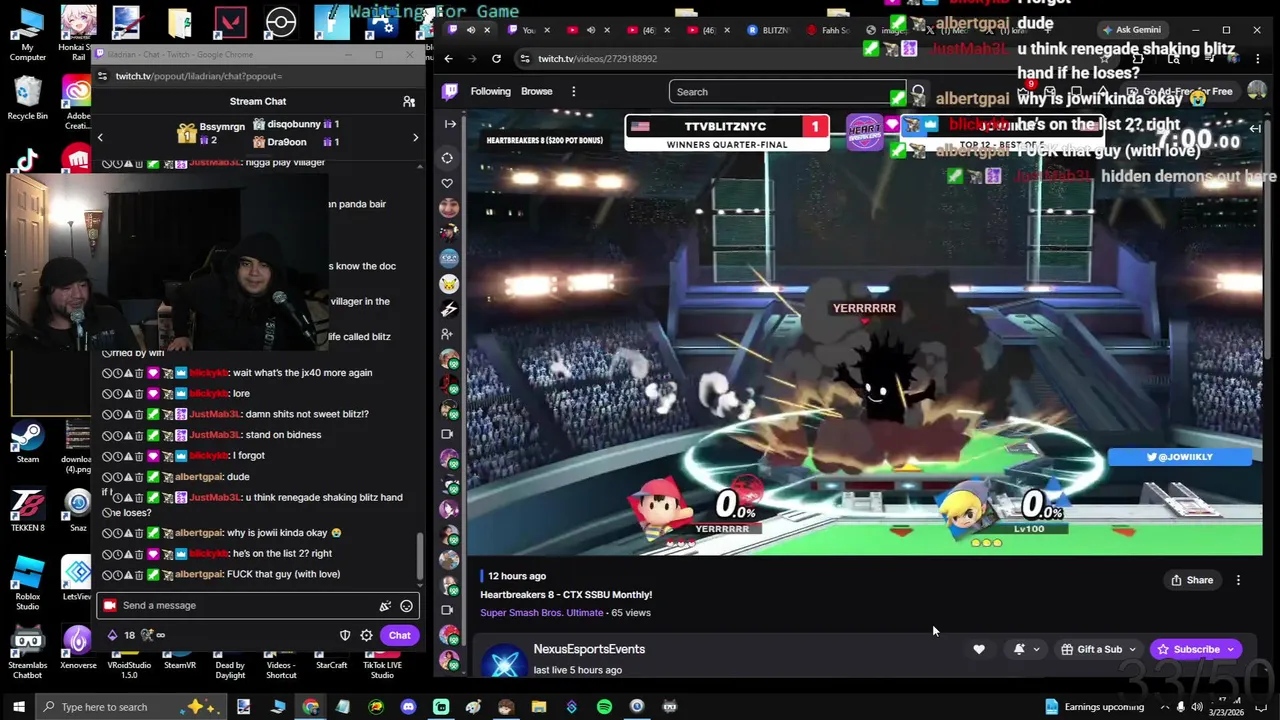Switch to Fahh So browser tab

coord(827,30)
